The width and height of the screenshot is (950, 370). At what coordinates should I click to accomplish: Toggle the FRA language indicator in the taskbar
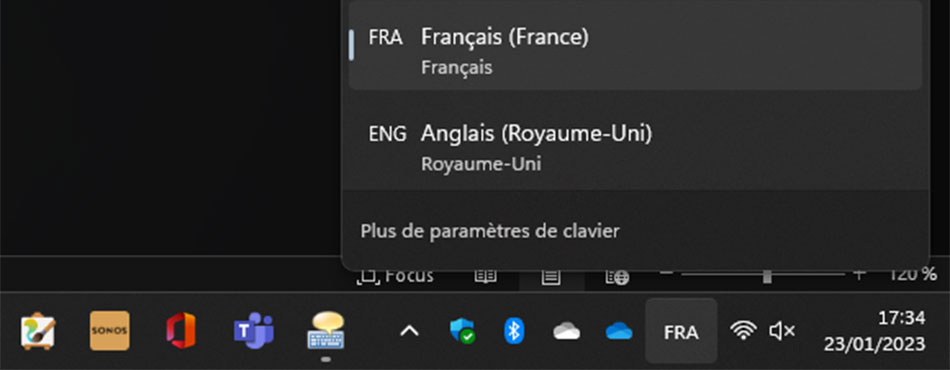click(x=681, y=332)
